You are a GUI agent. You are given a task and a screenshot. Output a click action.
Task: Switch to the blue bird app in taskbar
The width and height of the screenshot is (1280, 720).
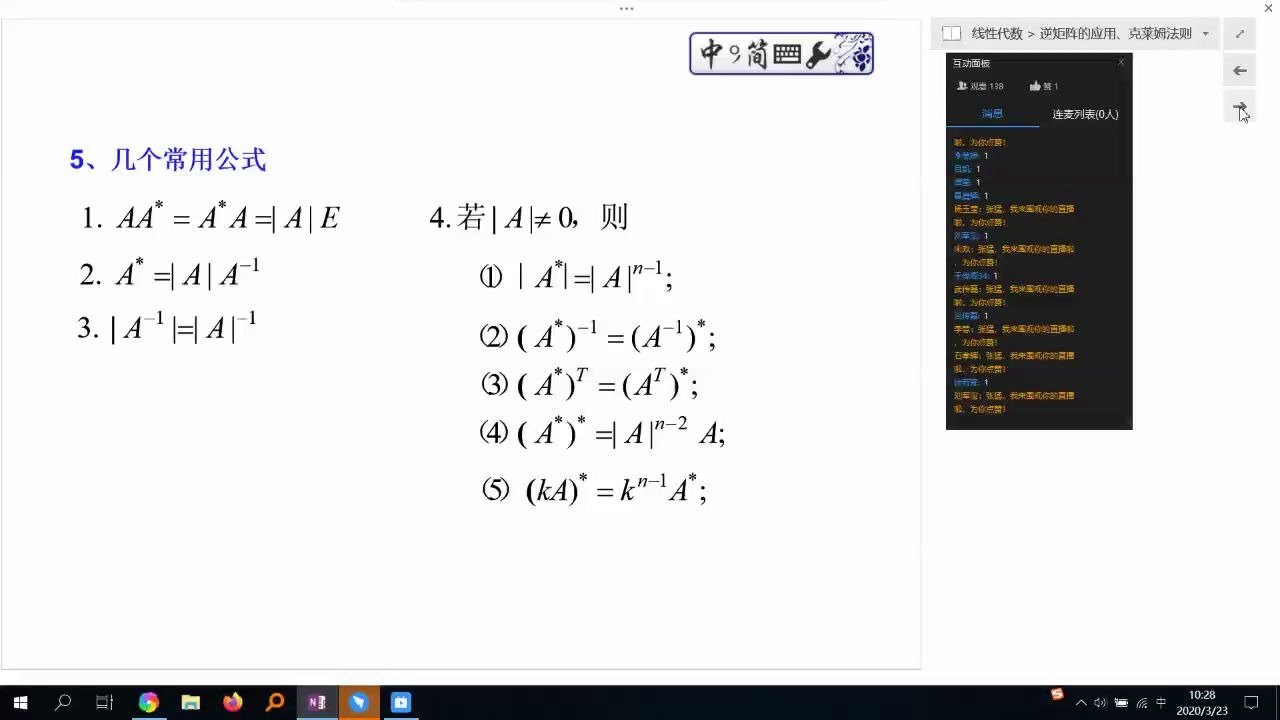(x=359, y=702)
